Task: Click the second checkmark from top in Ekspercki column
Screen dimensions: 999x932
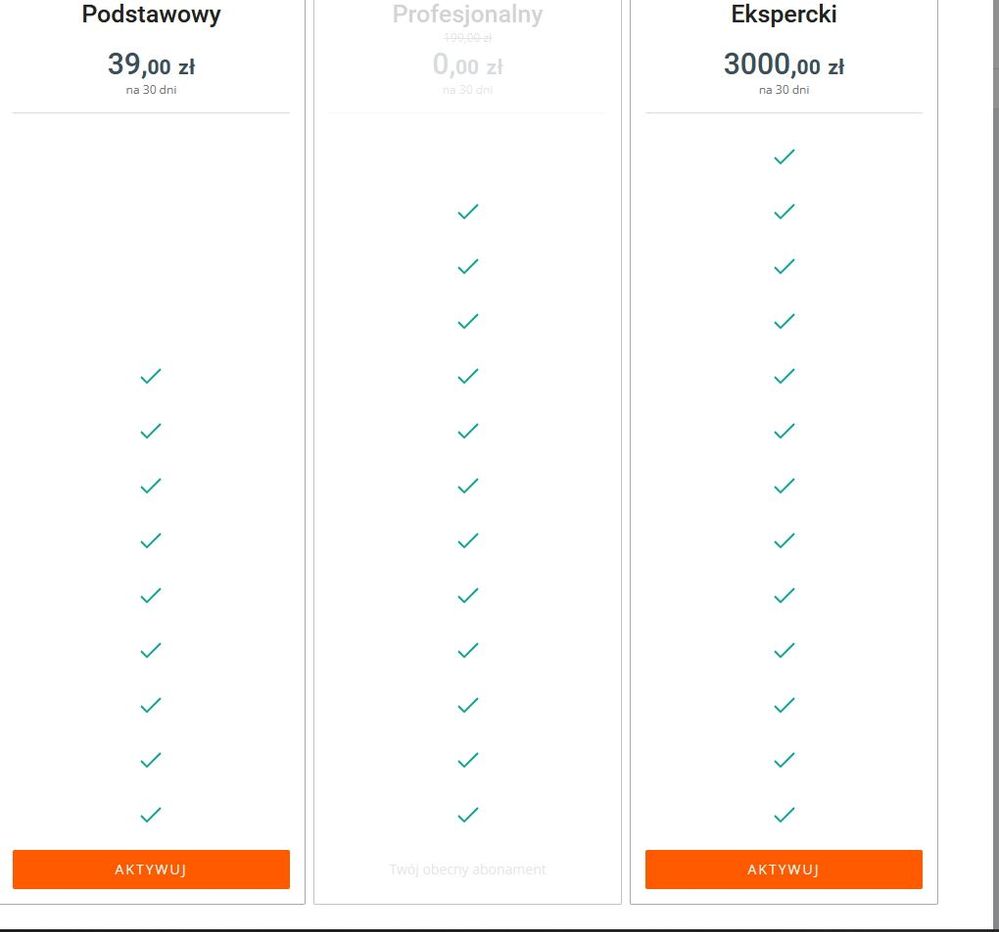Action: pos(784,211)
